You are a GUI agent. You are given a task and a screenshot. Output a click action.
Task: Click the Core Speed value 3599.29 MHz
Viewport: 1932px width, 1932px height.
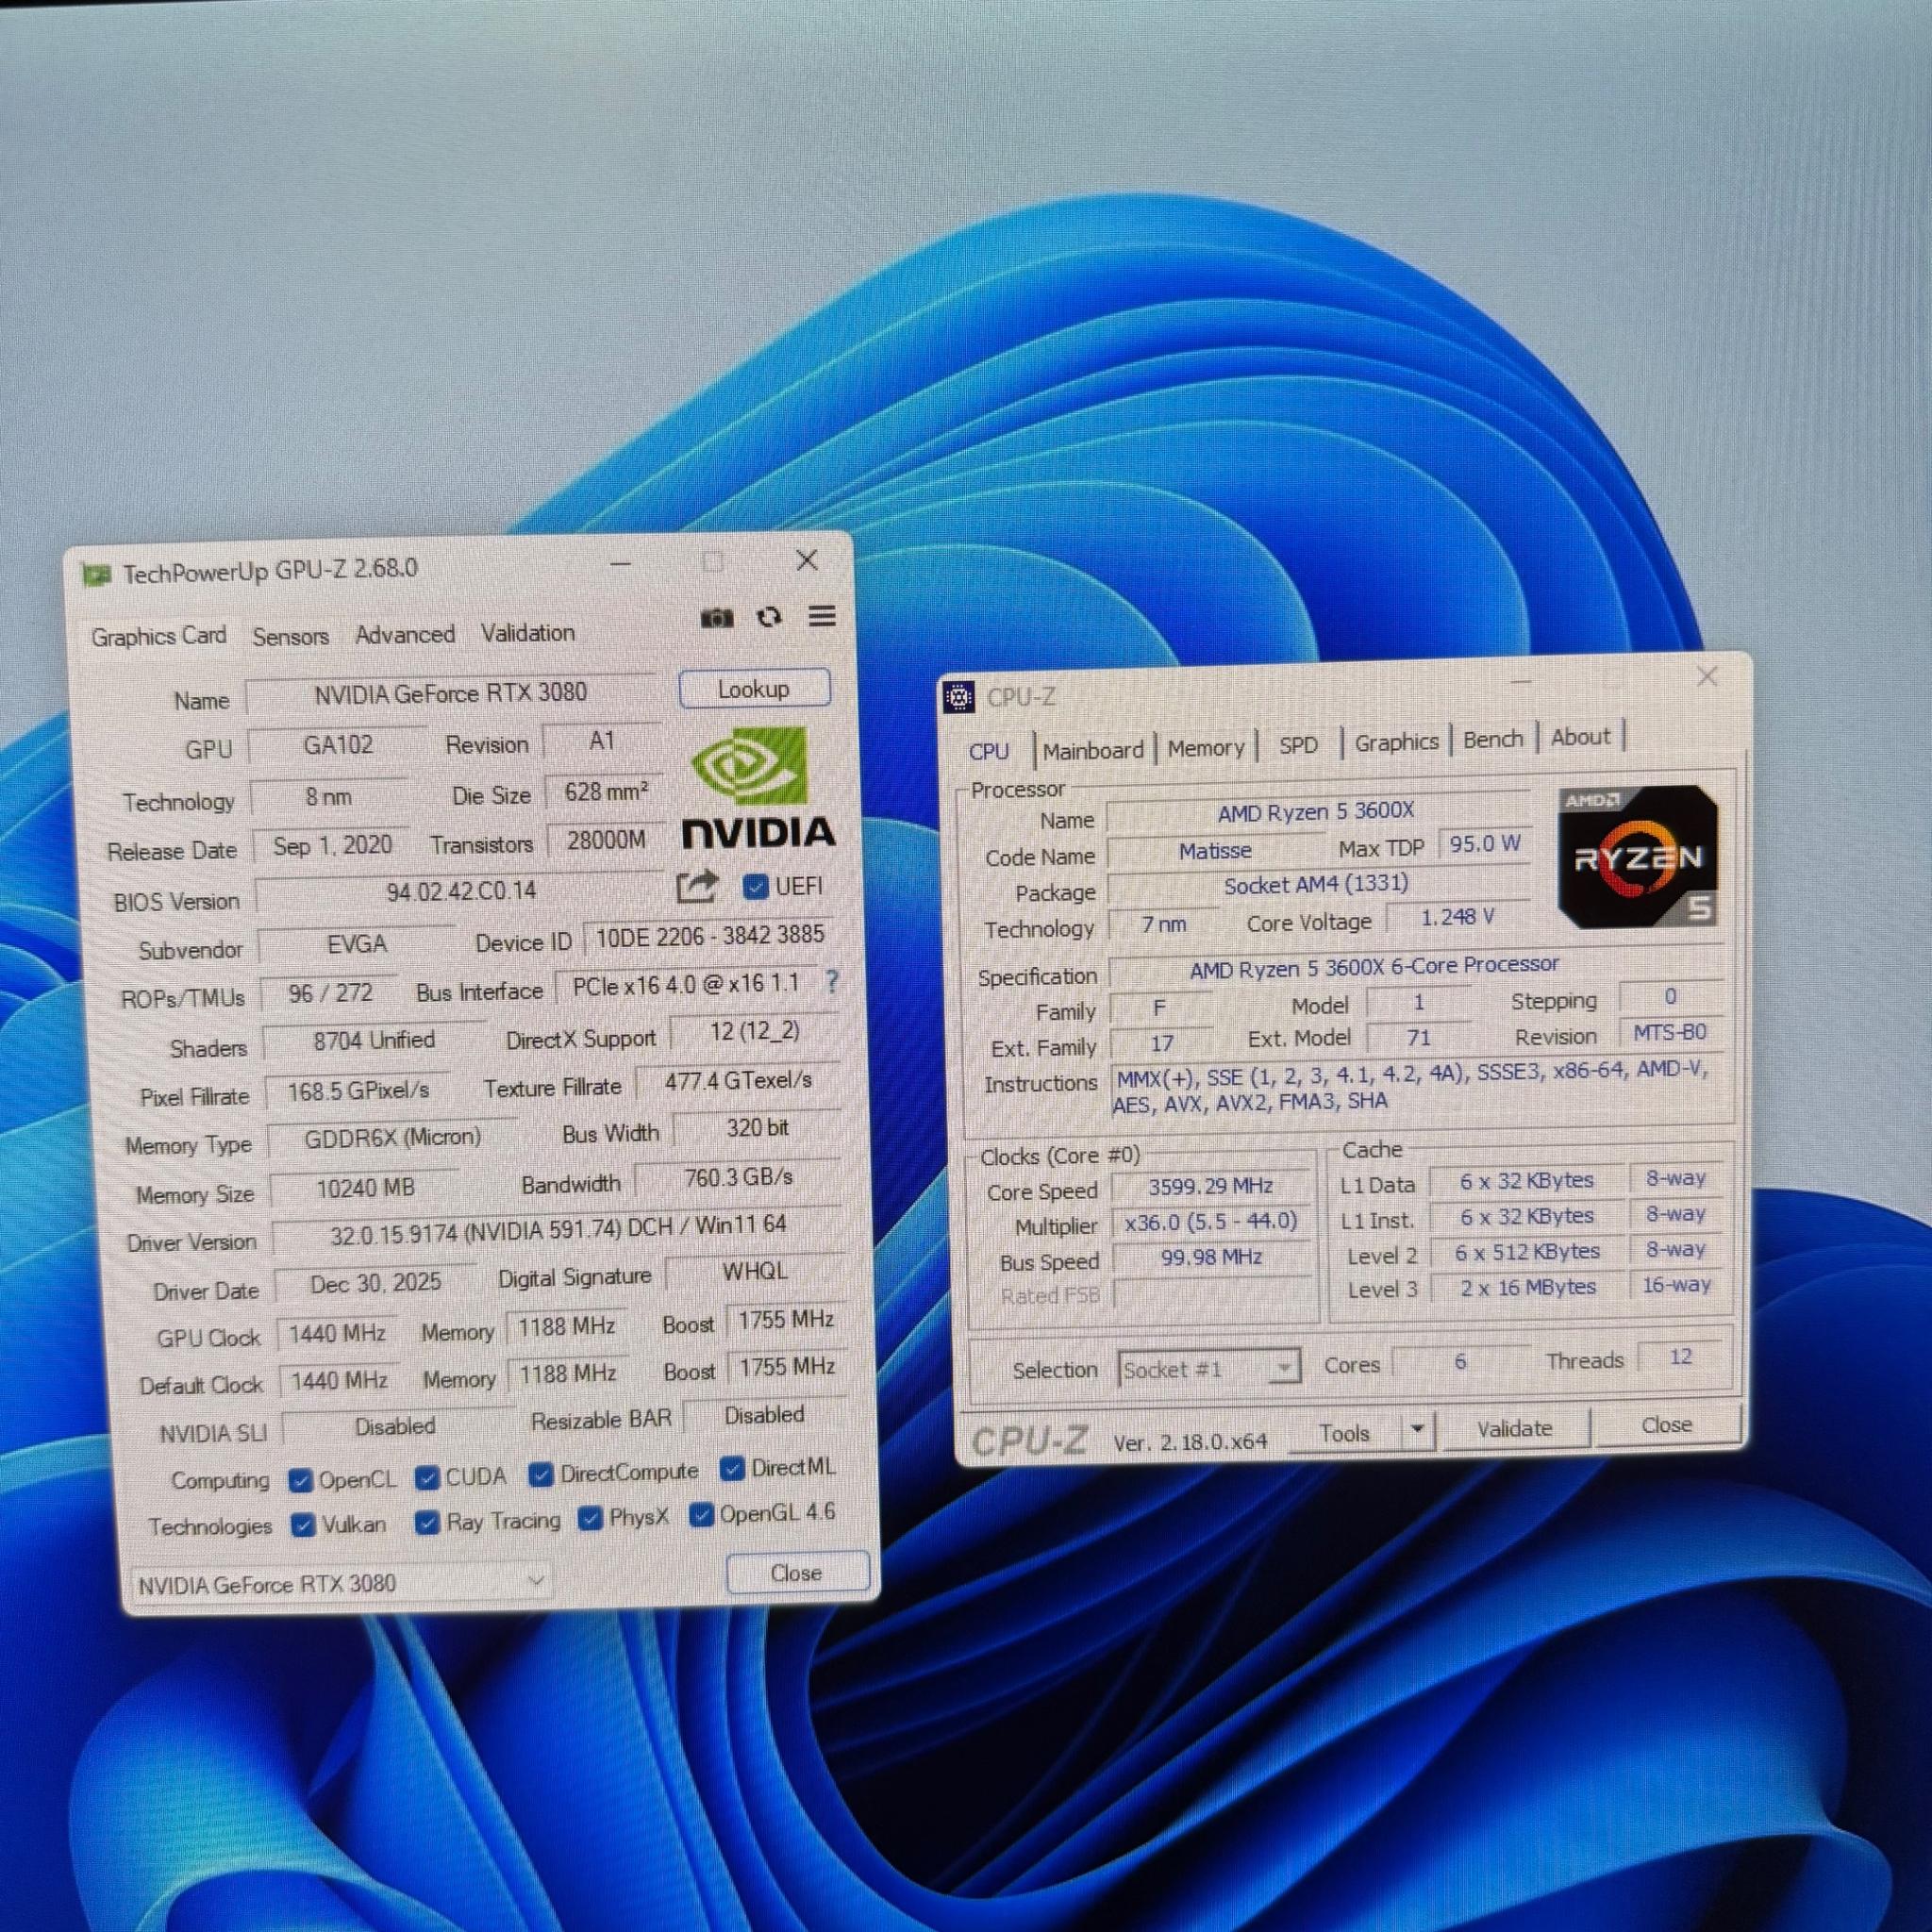click(1210, 1186)
